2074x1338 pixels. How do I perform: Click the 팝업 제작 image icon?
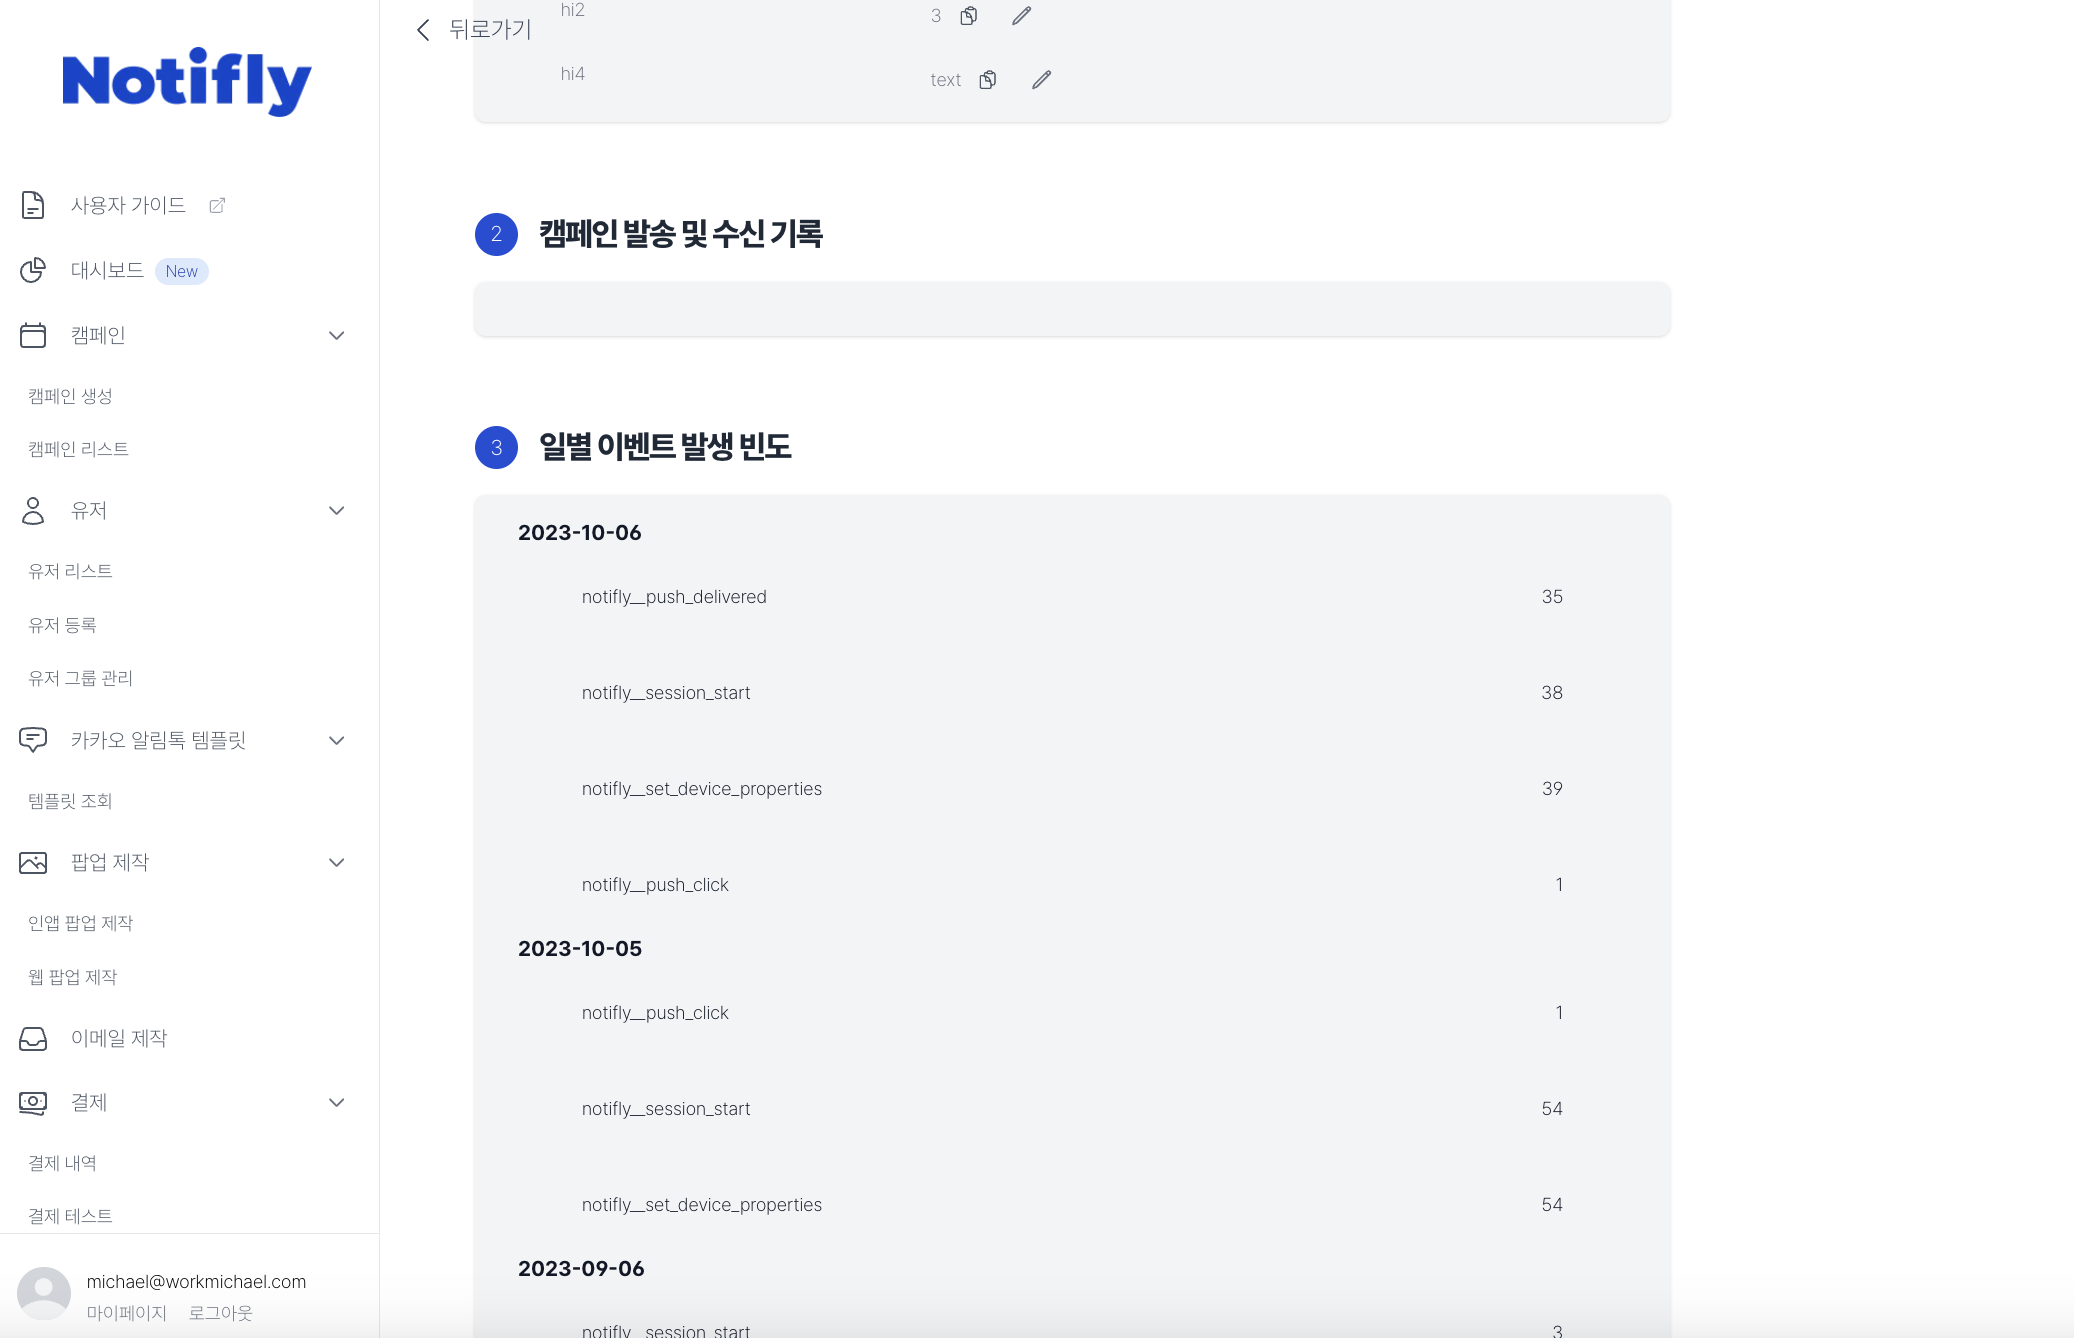point(33,861)
